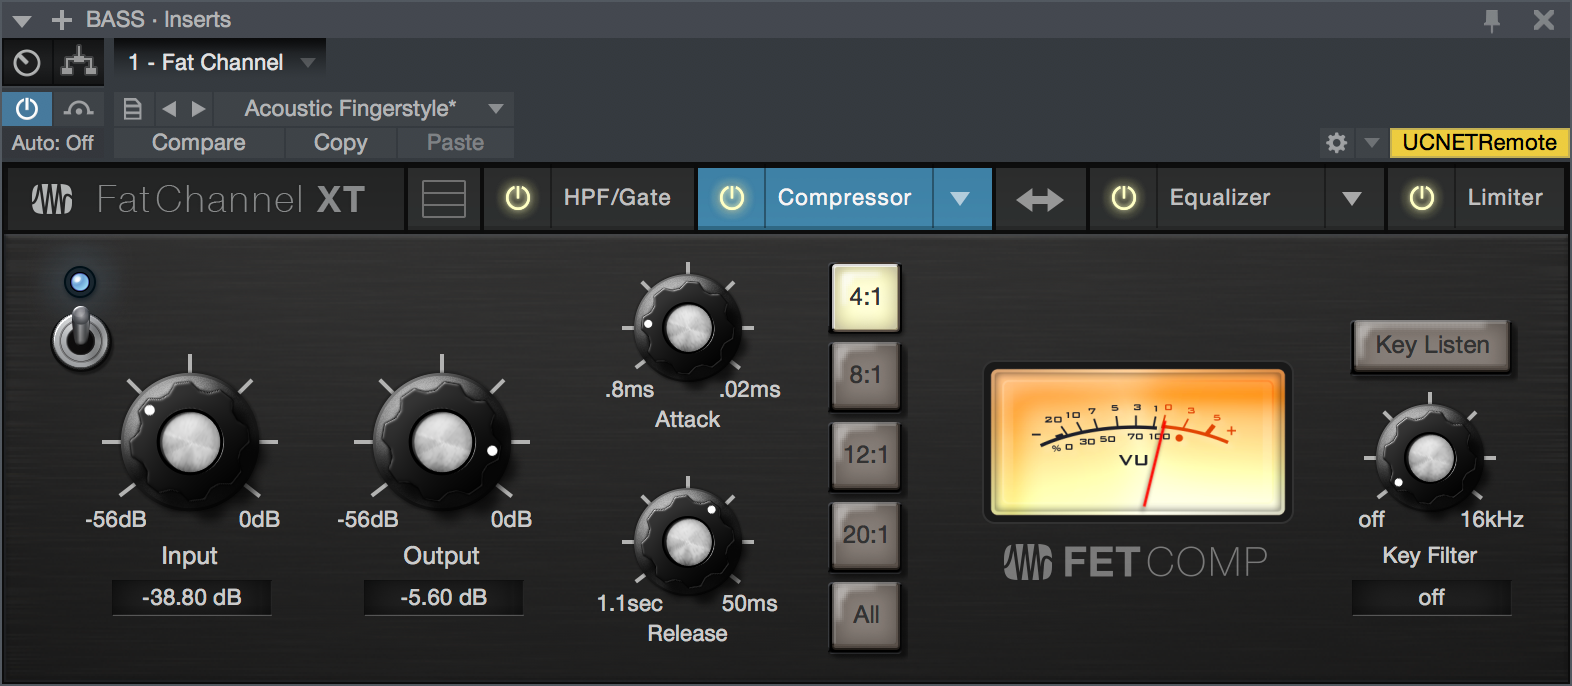Click the Compare button
Viewport: 1572px width, 686px height.
199,143
